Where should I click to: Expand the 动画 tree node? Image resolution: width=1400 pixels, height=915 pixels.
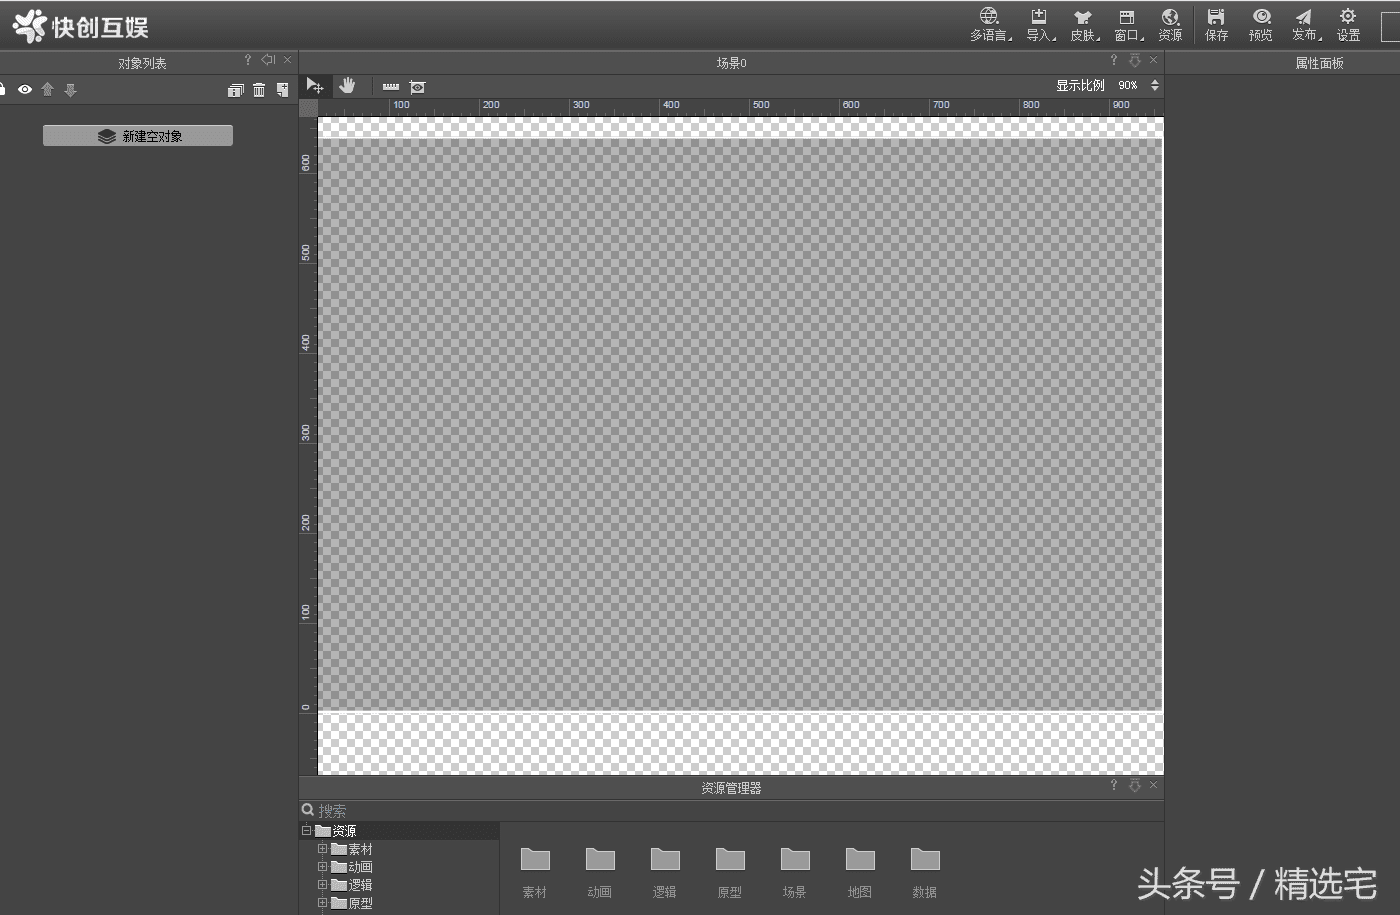[323, 867]
